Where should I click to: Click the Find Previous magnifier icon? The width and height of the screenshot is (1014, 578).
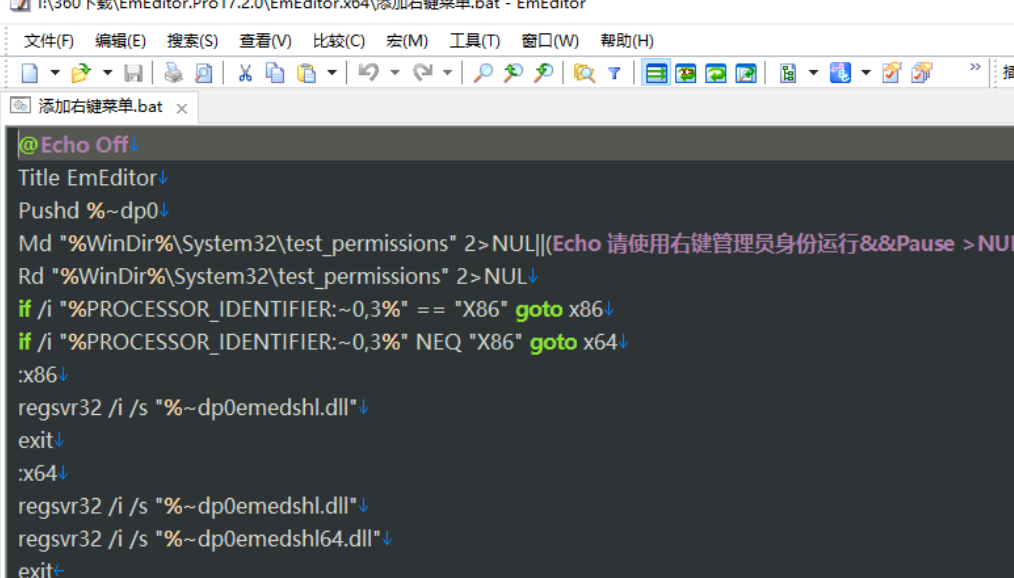coord(543,73)
